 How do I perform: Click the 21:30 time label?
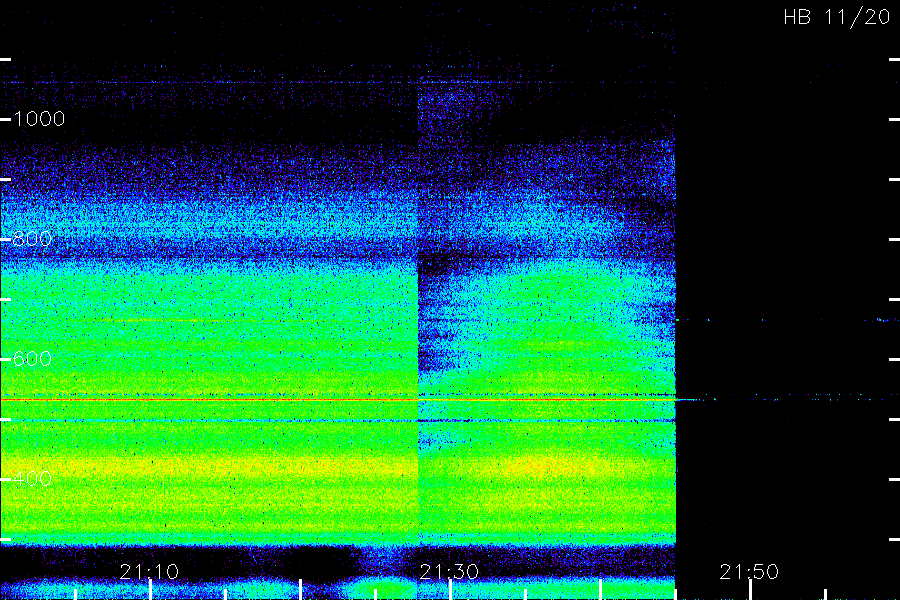point(449,571)
